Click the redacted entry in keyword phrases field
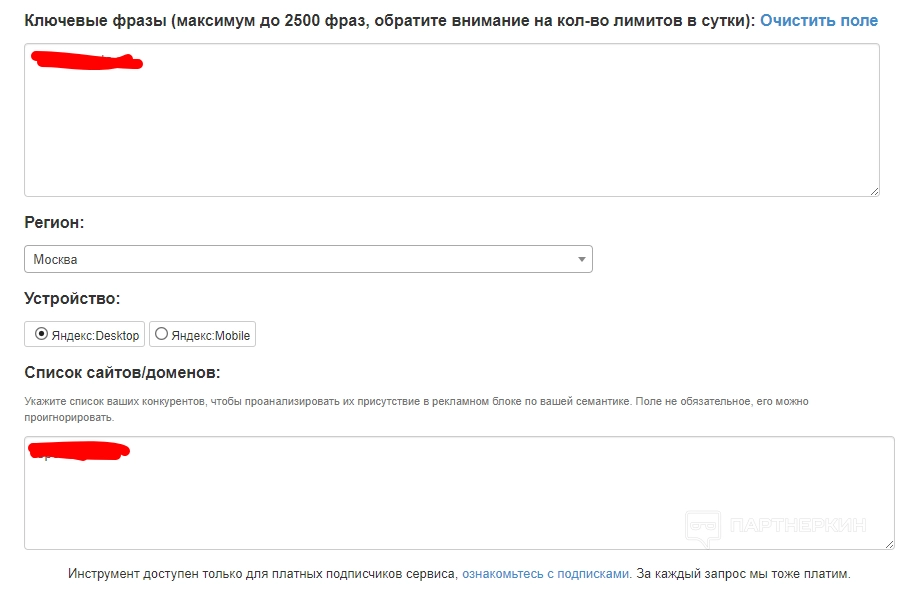The width and height of the screenshot is (917, 601). [87, 62]
